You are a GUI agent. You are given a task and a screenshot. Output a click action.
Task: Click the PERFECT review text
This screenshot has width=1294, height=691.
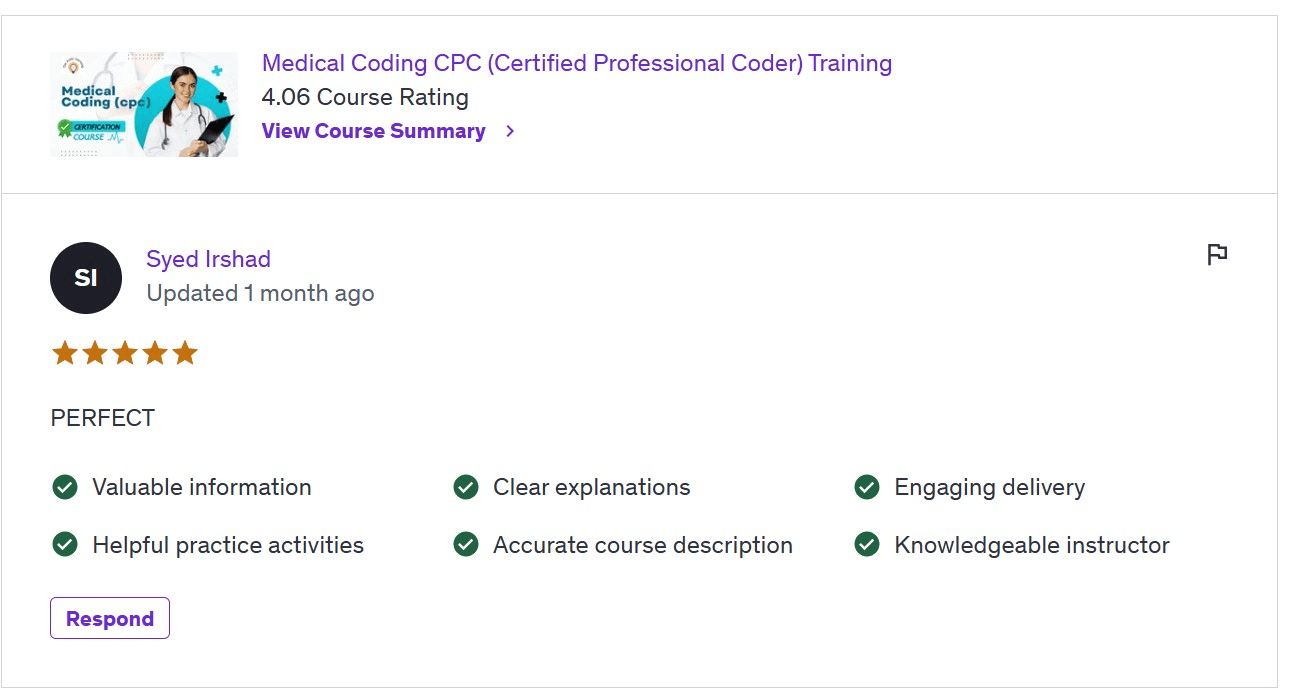tap(103, 418)
